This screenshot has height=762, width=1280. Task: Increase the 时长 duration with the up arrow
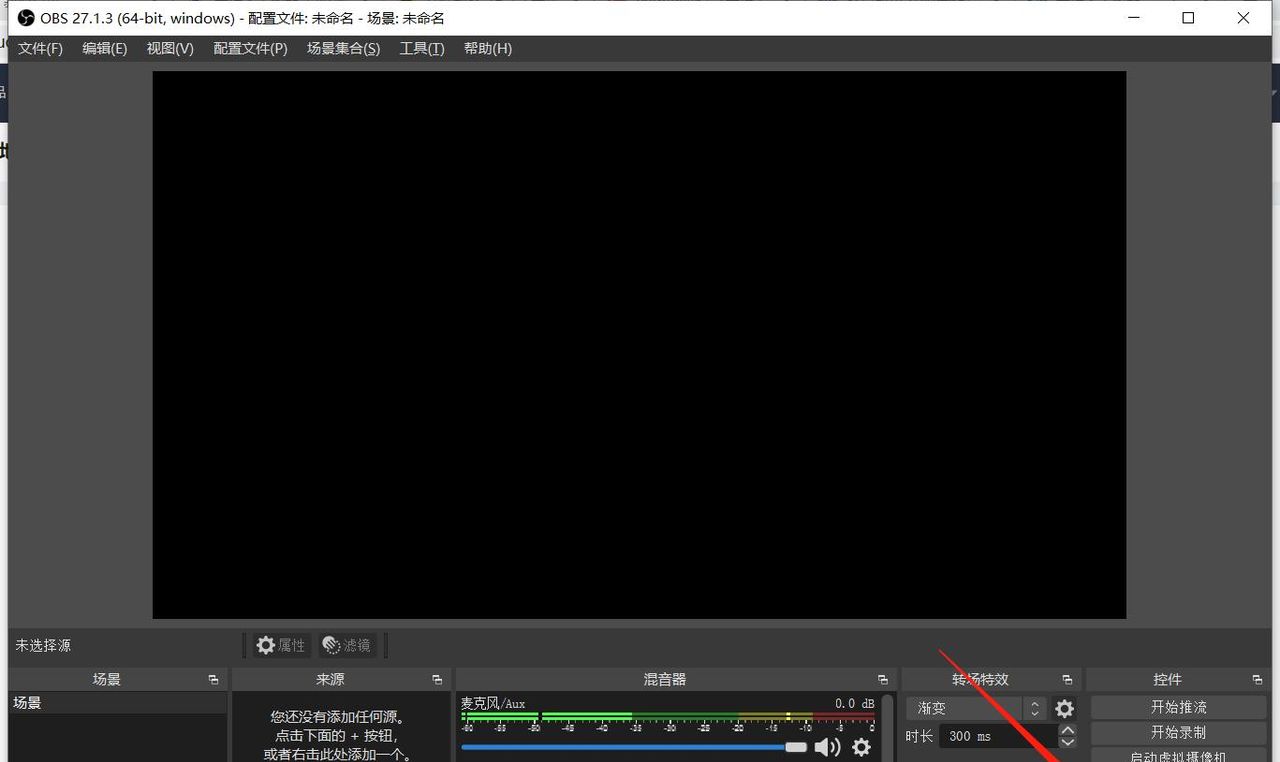pyautogui.click(x=1068, y=731)
